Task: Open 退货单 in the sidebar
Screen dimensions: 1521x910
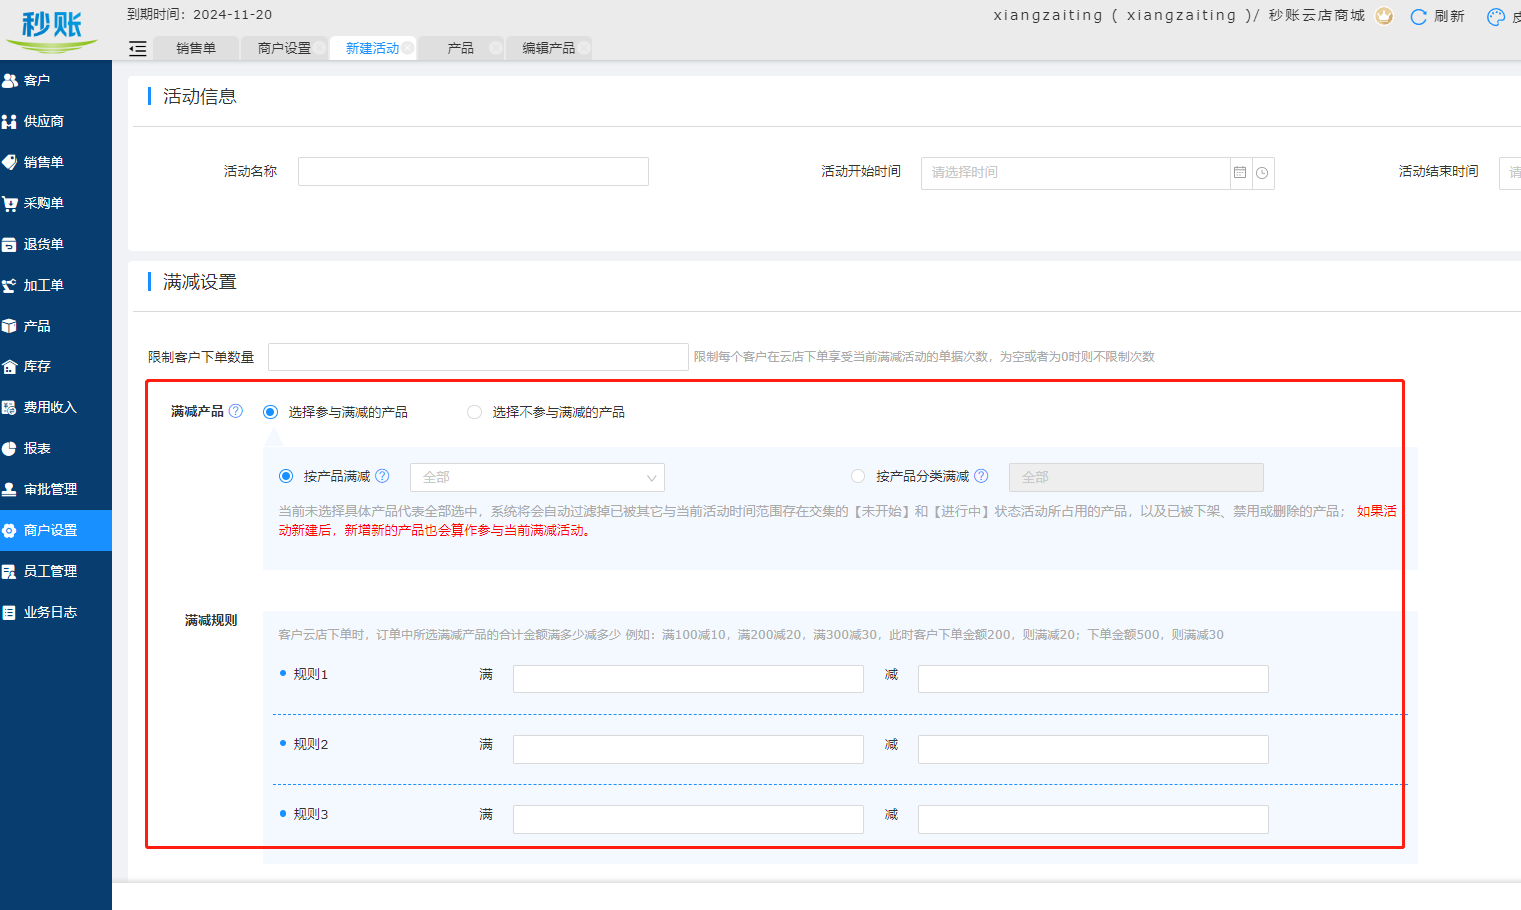Action: pos(56,244)
